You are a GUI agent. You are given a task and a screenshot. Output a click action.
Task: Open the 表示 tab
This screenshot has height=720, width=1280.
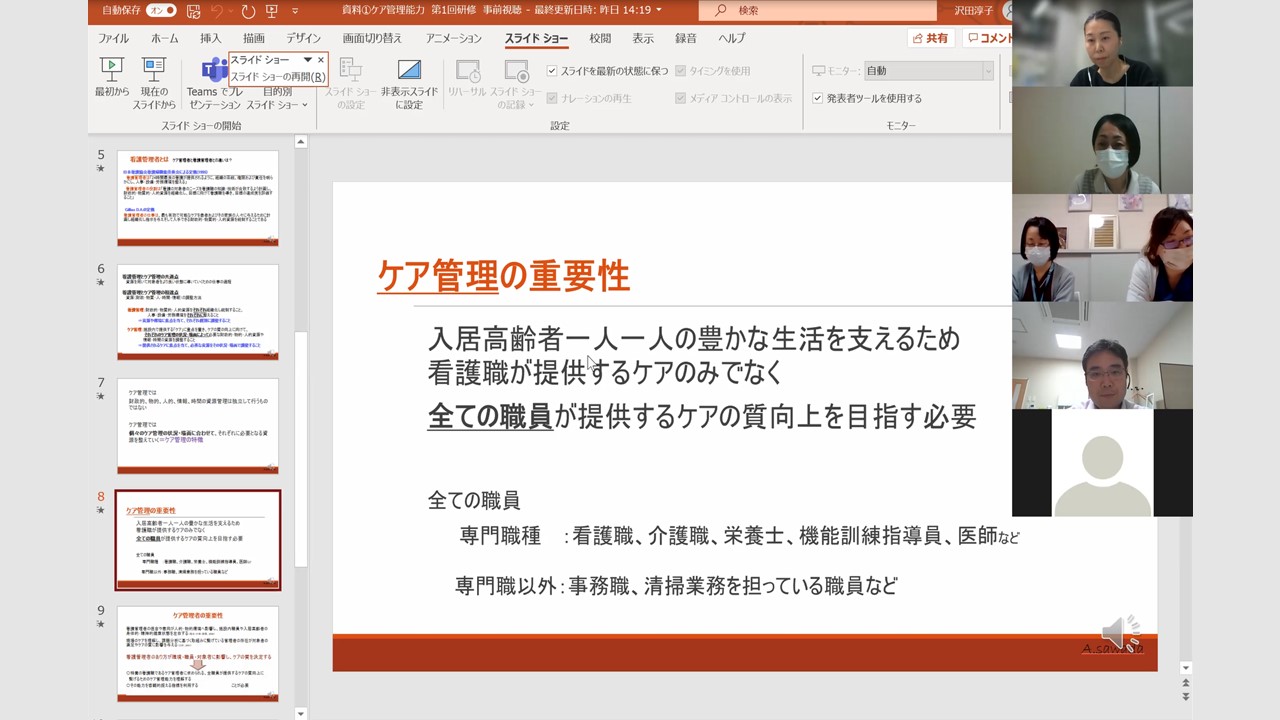[x=643, y=38]
